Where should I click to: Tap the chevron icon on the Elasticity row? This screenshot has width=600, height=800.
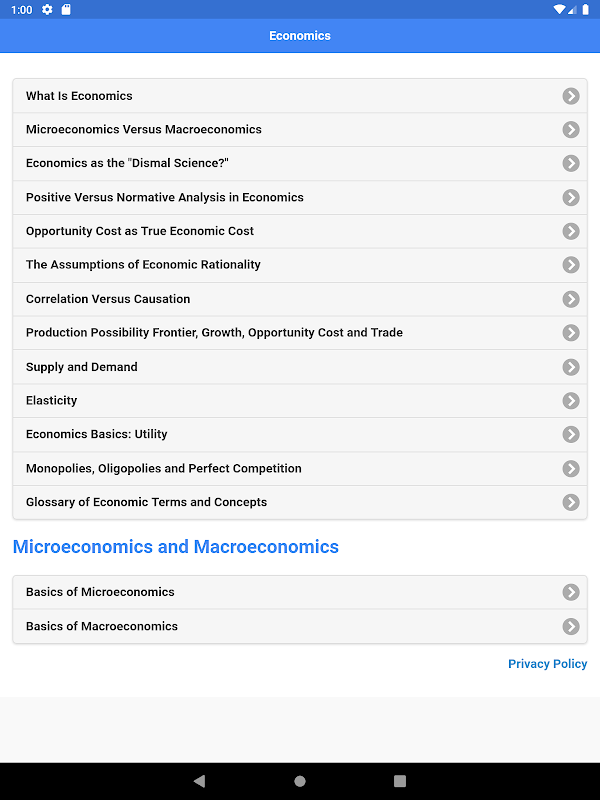click(x=571, y=401)
